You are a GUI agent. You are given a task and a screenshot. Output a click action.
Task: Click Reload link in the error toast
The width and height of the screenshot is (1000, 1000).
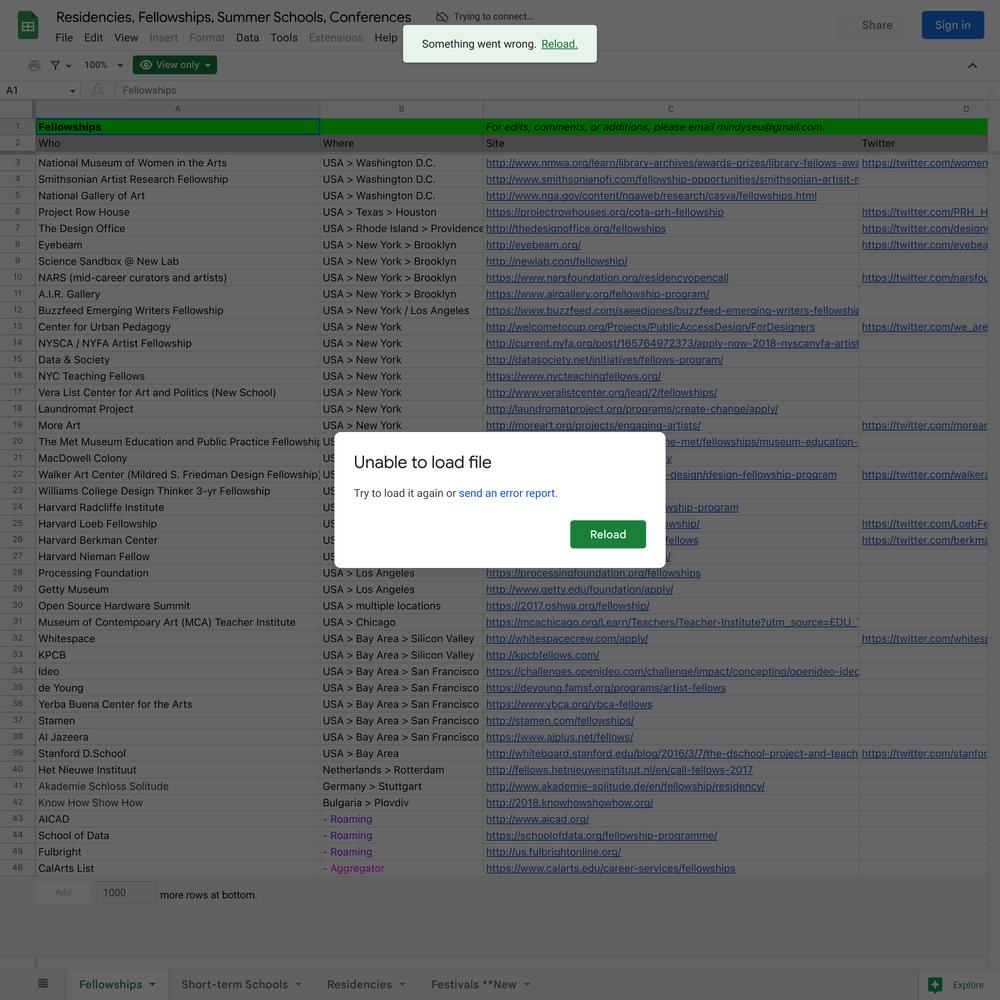(559, 44)
